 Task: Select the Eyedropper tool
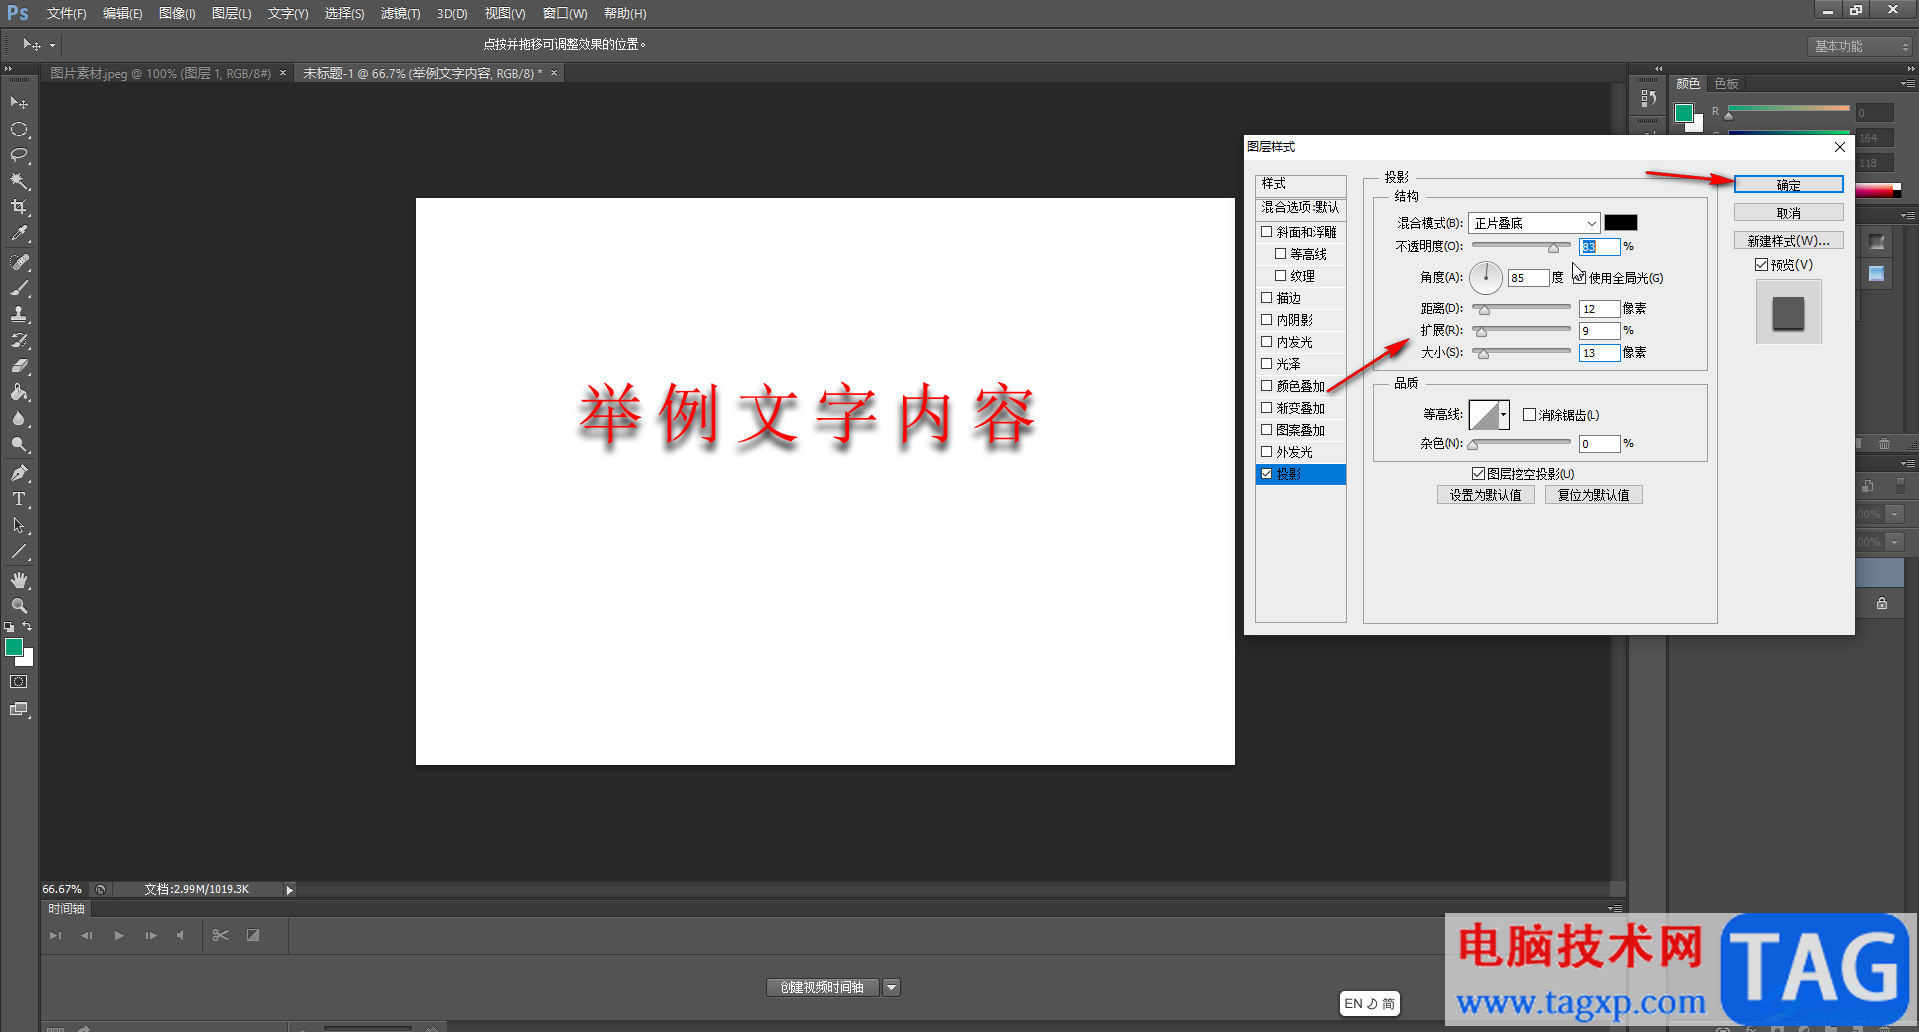pyautogui.click(x=19, y=233)
